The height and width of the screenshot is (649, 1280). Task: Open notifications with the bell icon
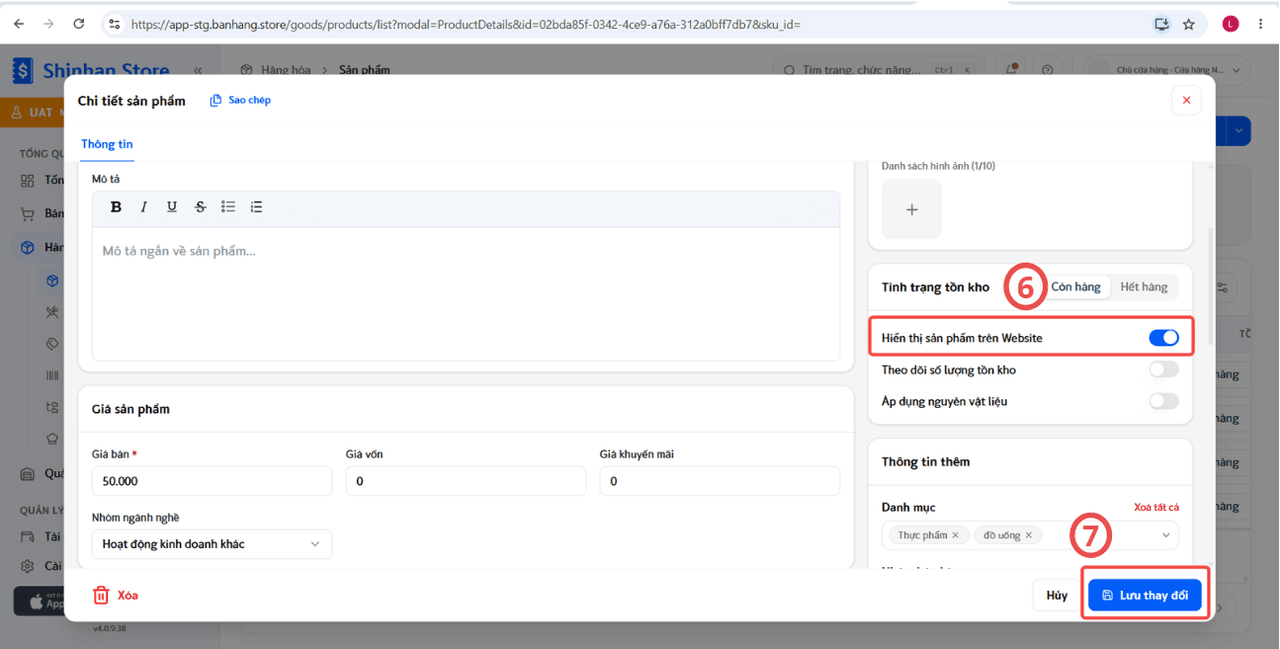pyautogui.click(x=1013, y=70)
